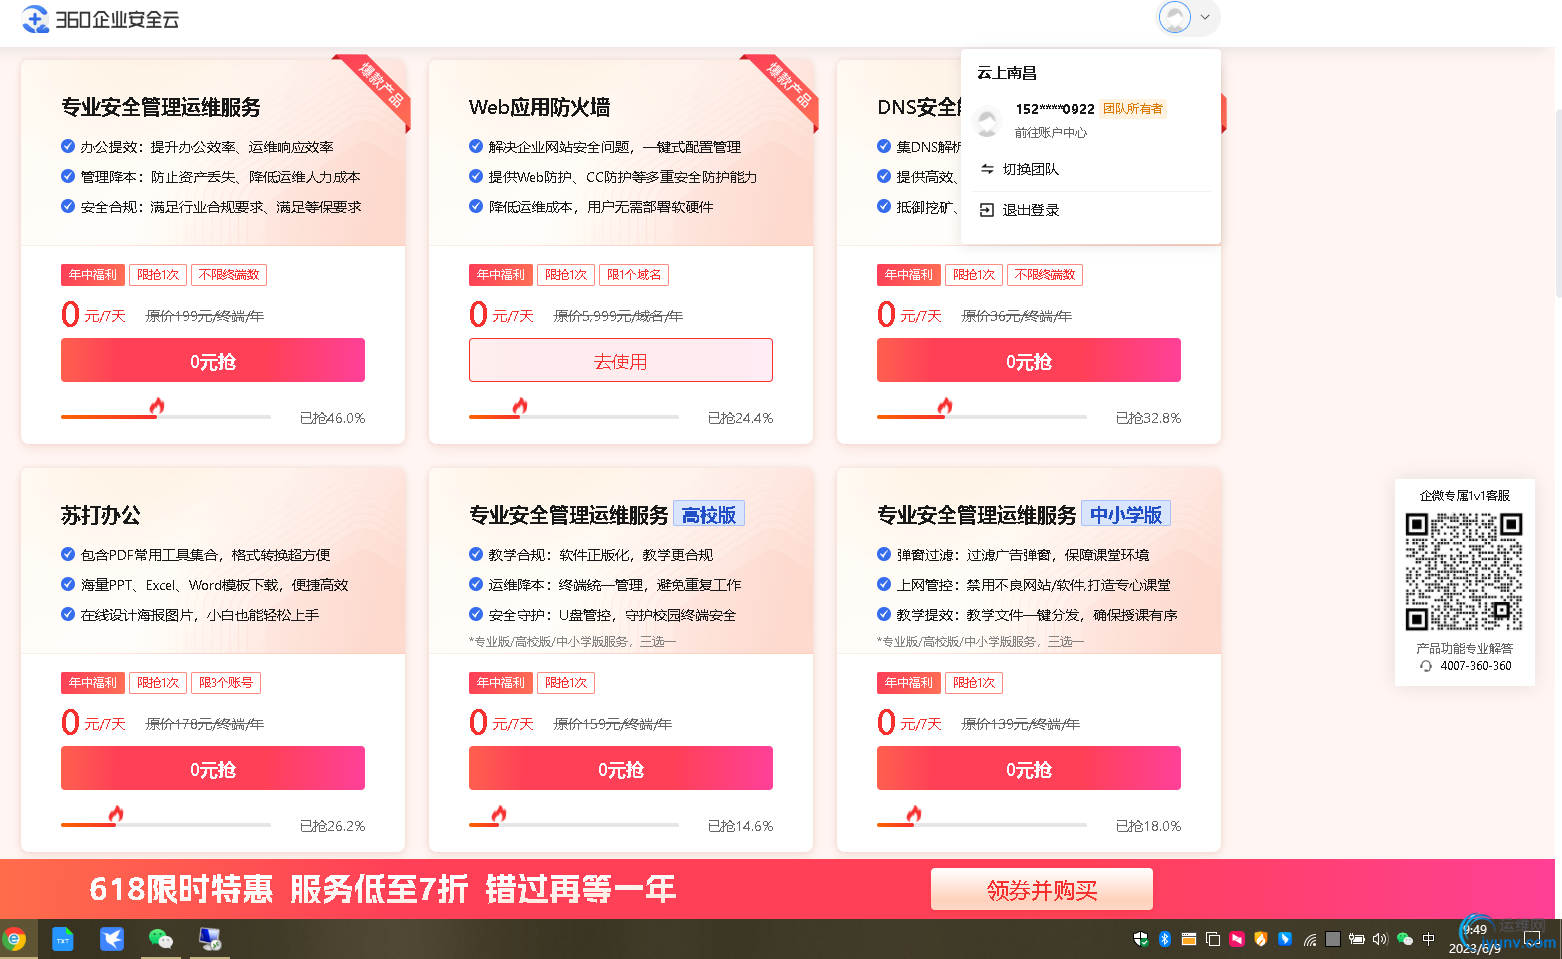Click the orange flame shield tray icon

[x=1261, y=939]
